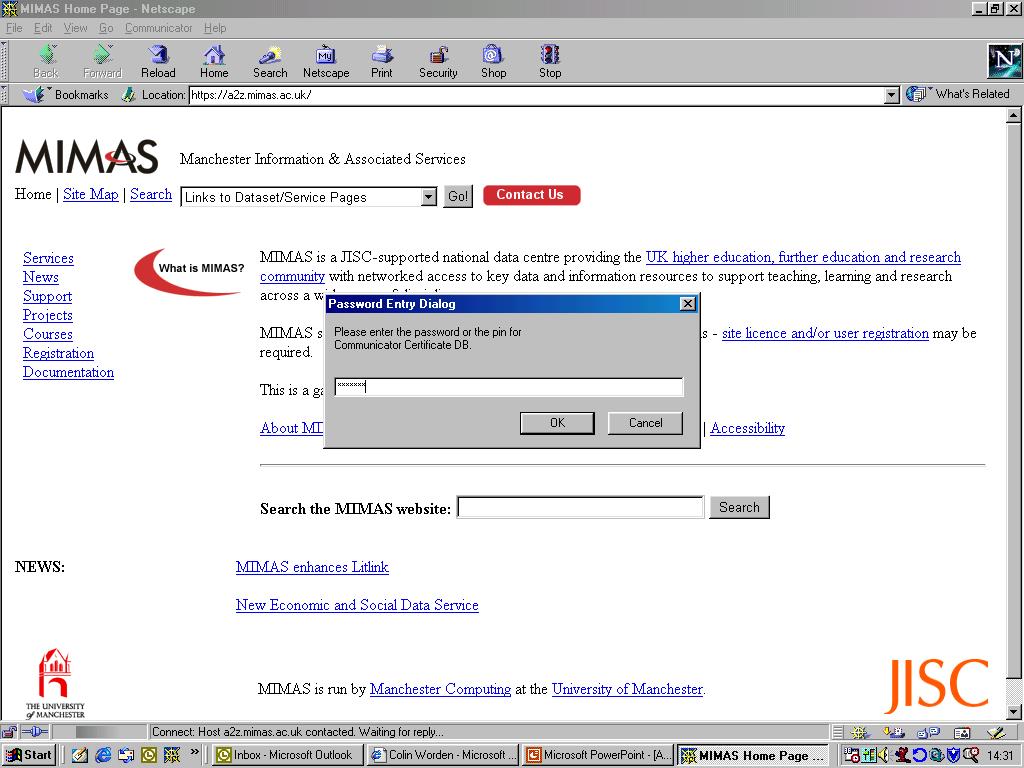The width and height of the screenshot is (1024, 768).
Task: Close the Password Entry Dialog with X
Action: coord(687,304)
